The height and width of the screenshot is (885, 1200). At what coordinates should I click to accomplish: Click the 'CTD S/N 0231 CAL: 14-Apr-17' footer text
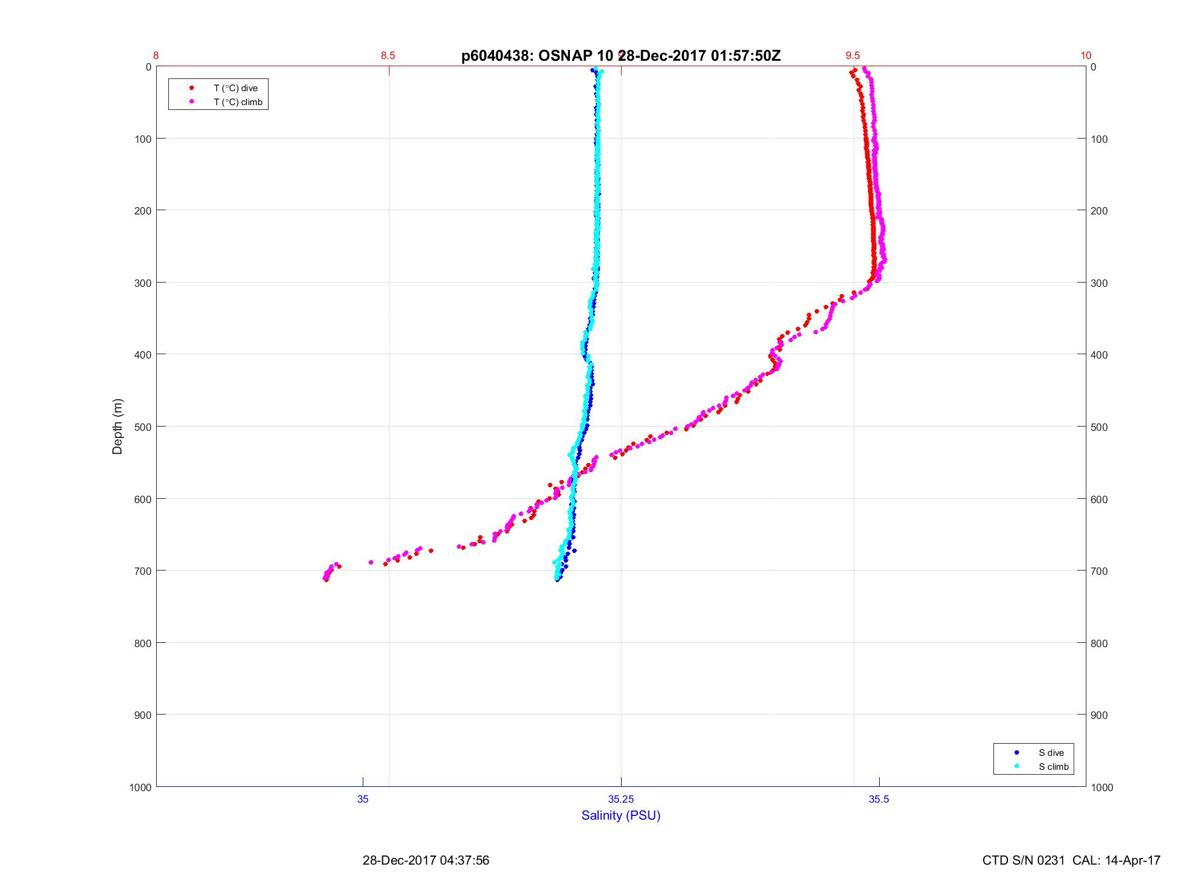click(1071, 860)
